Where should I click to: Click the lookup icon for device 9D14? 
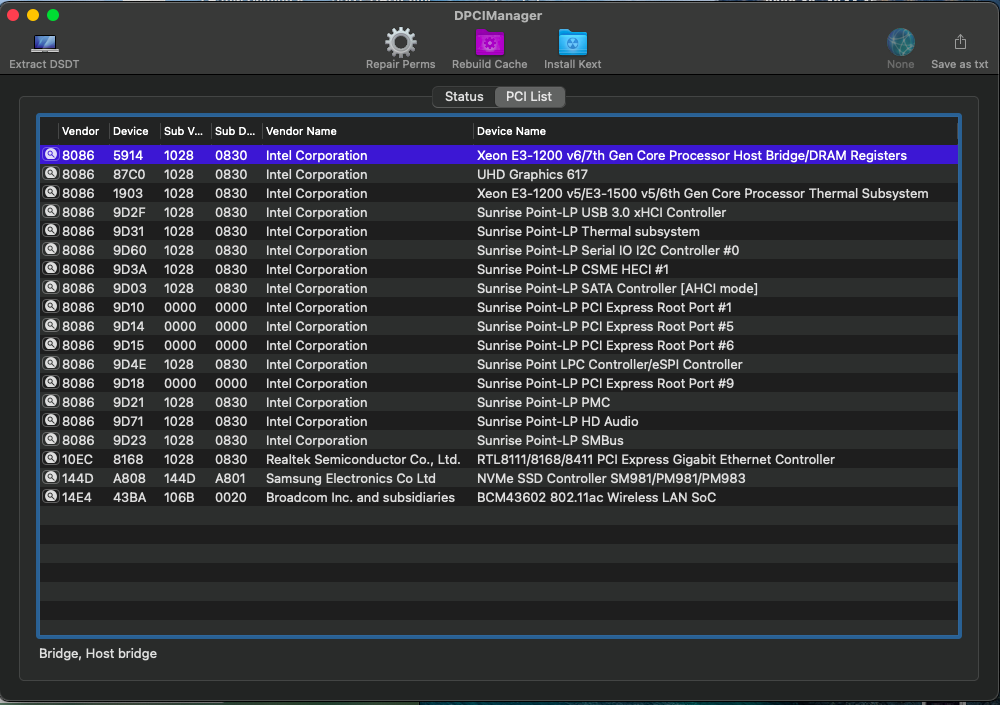click(x=50, y=325)
